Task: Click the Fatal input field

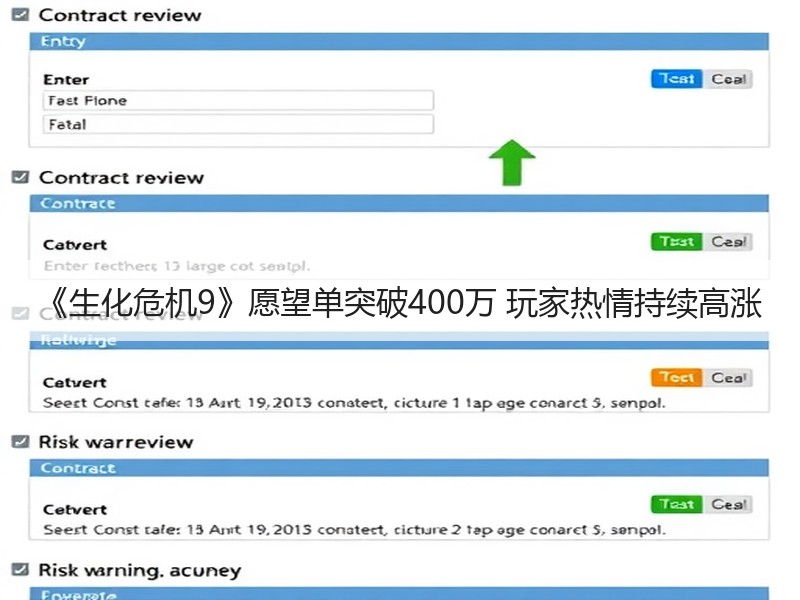Action: 238,124
